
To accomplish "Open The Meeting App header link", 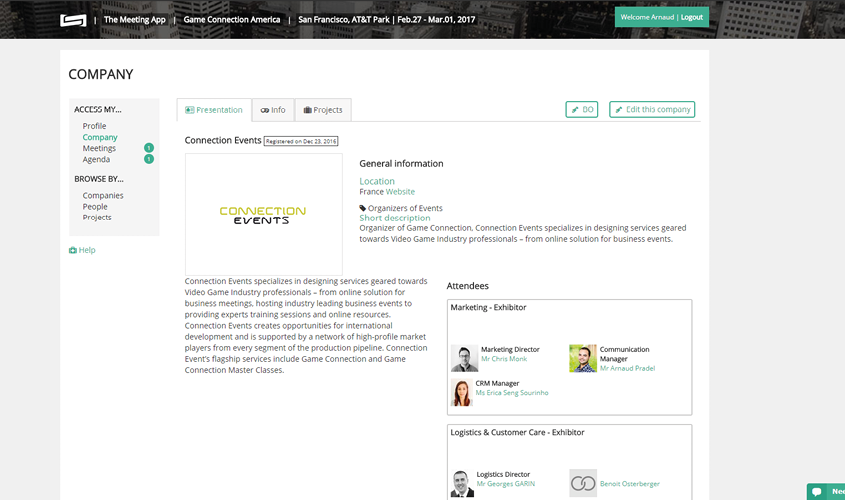I will pos(135,20).
